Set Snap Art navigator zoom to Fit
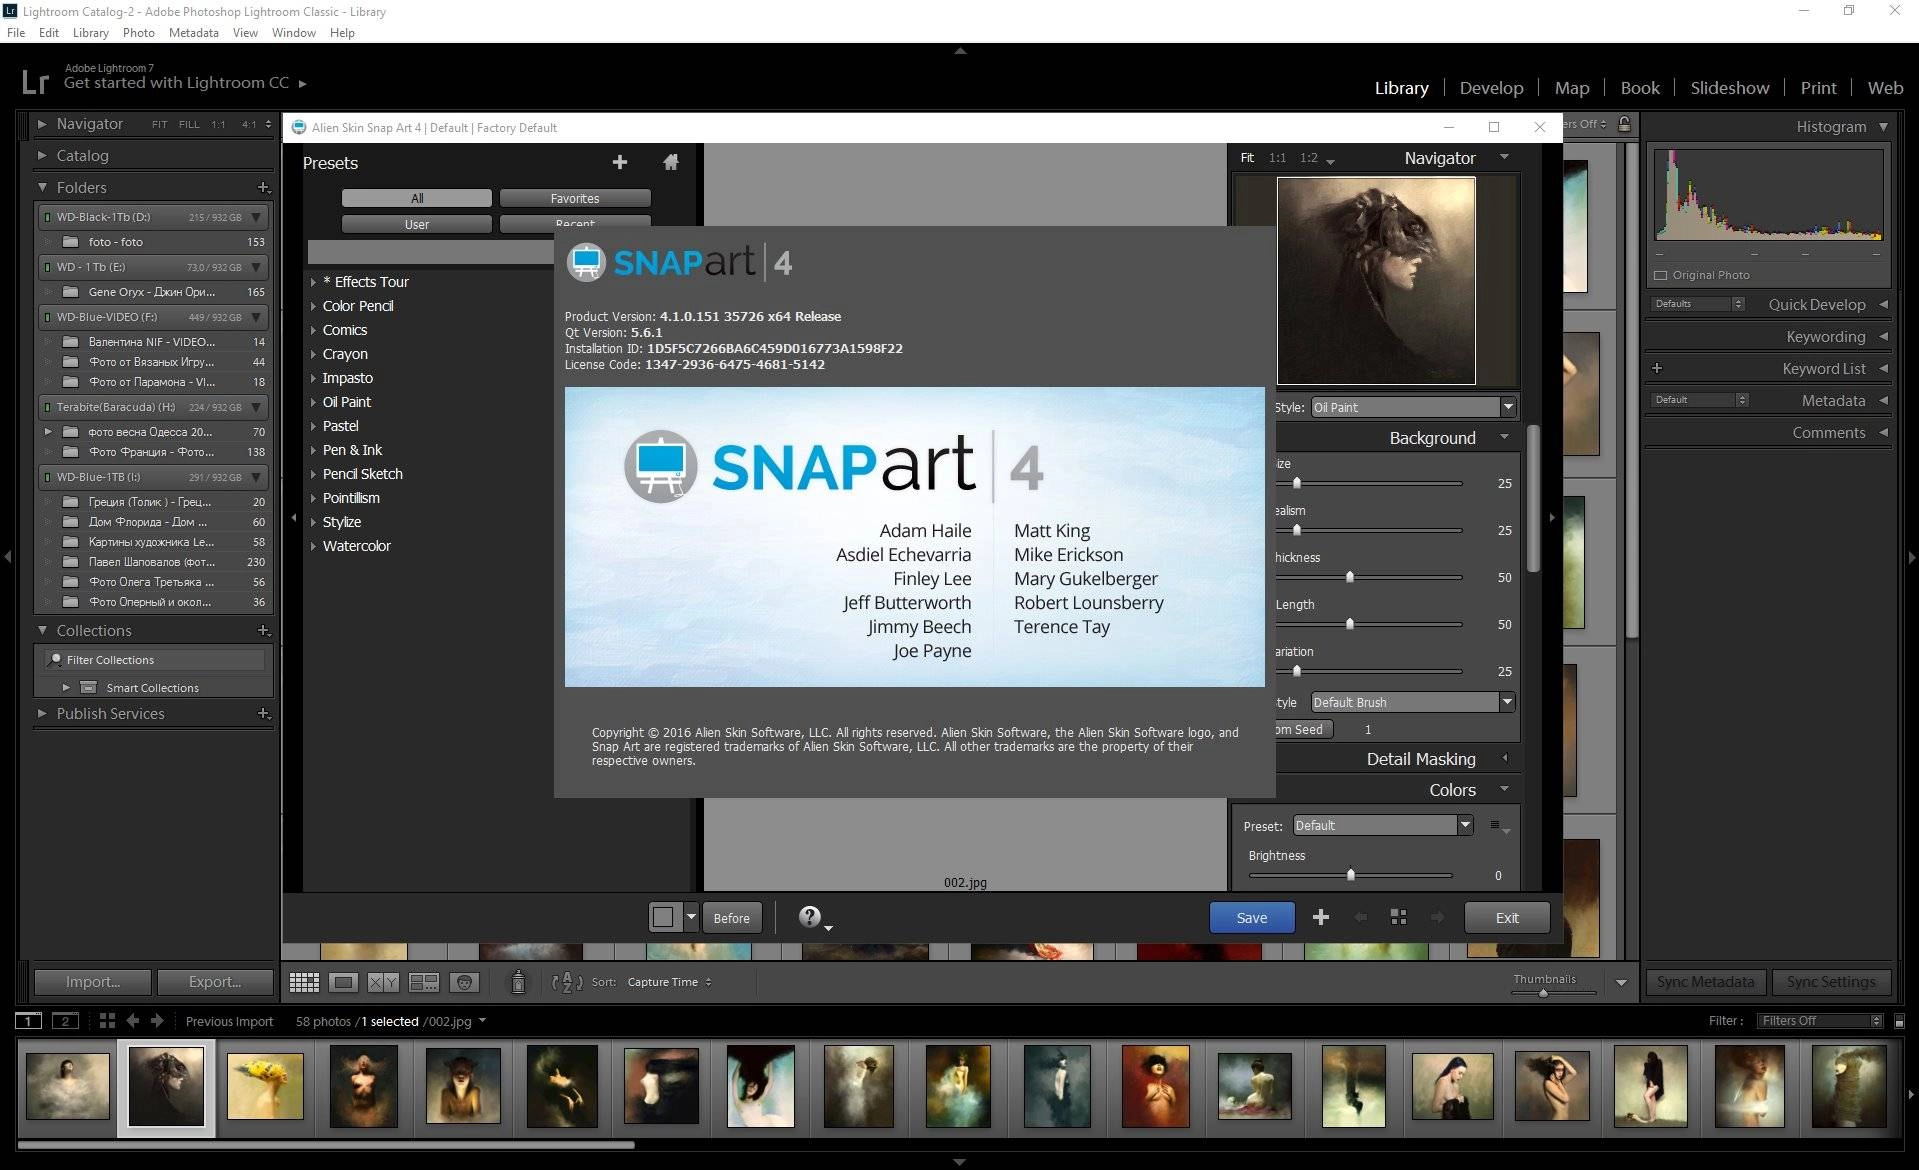The height and width of the screenshot is (1170, 1919). click(1247, 158)
